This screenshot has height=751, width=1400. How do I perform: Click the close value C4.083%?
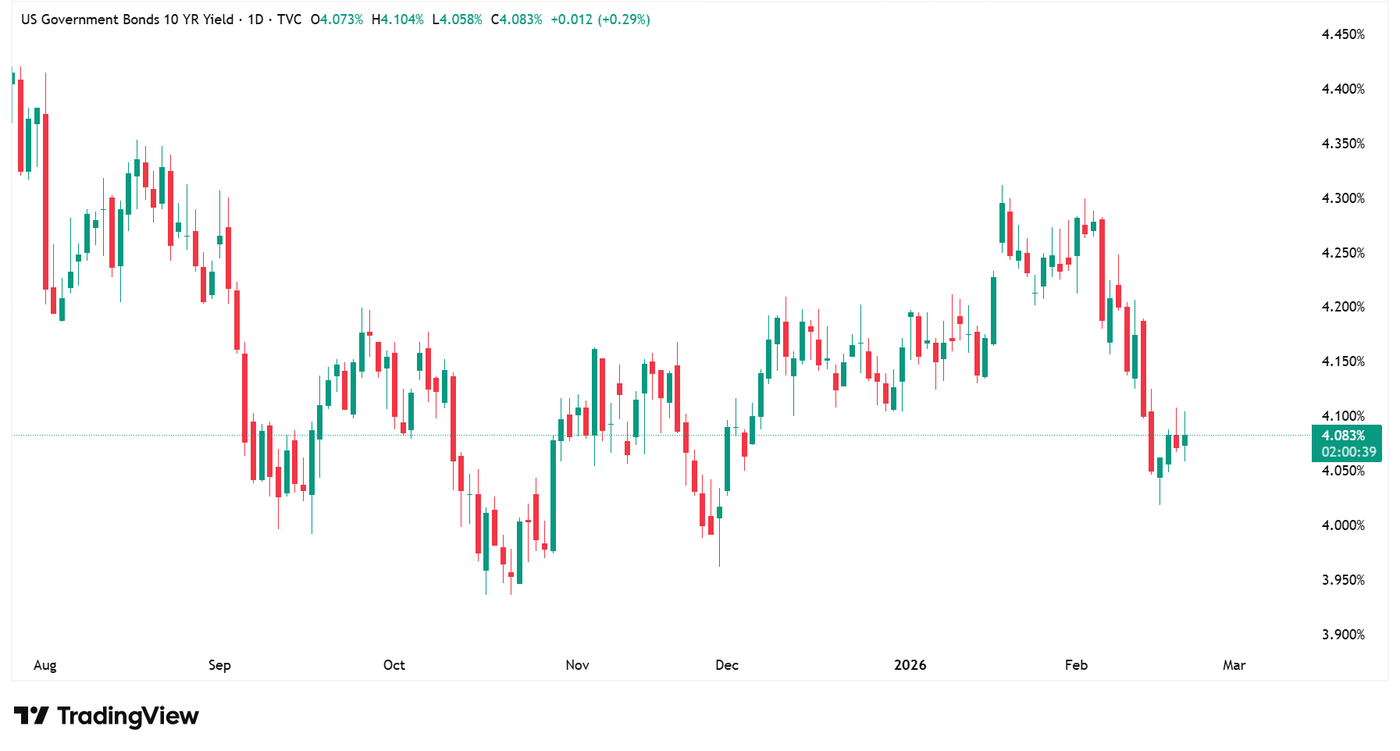(516, 19)
